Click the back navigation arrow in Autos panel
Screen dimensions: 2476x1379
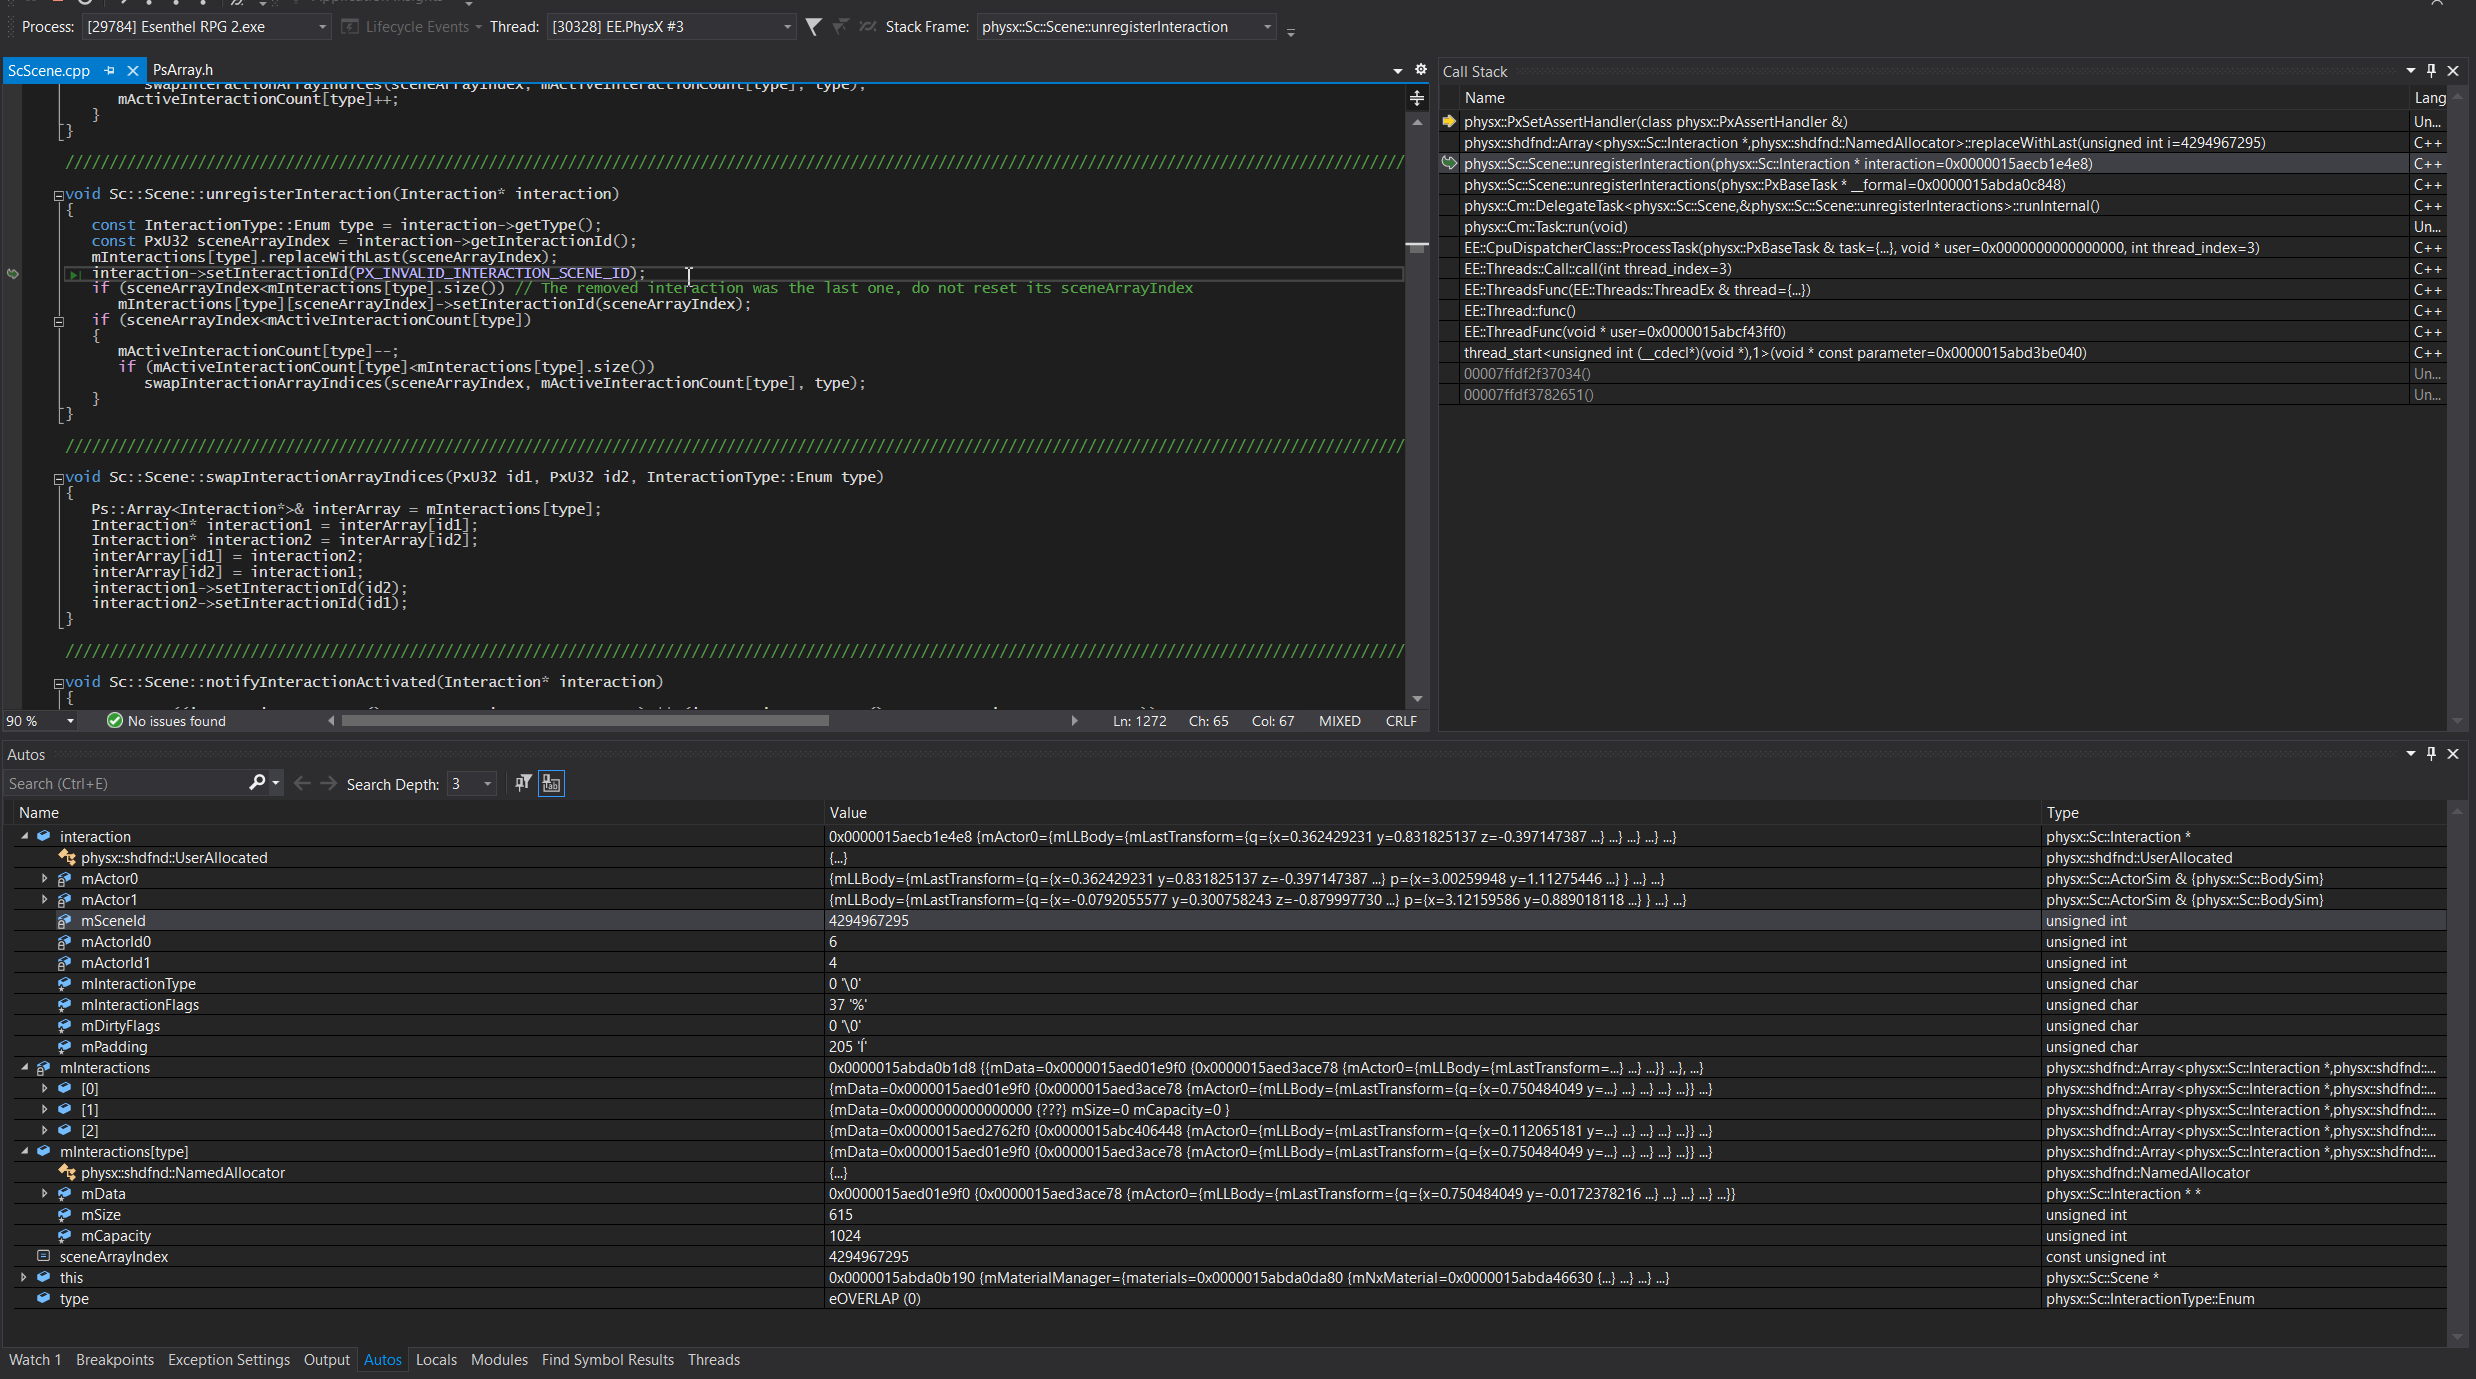tap(302, 783)
